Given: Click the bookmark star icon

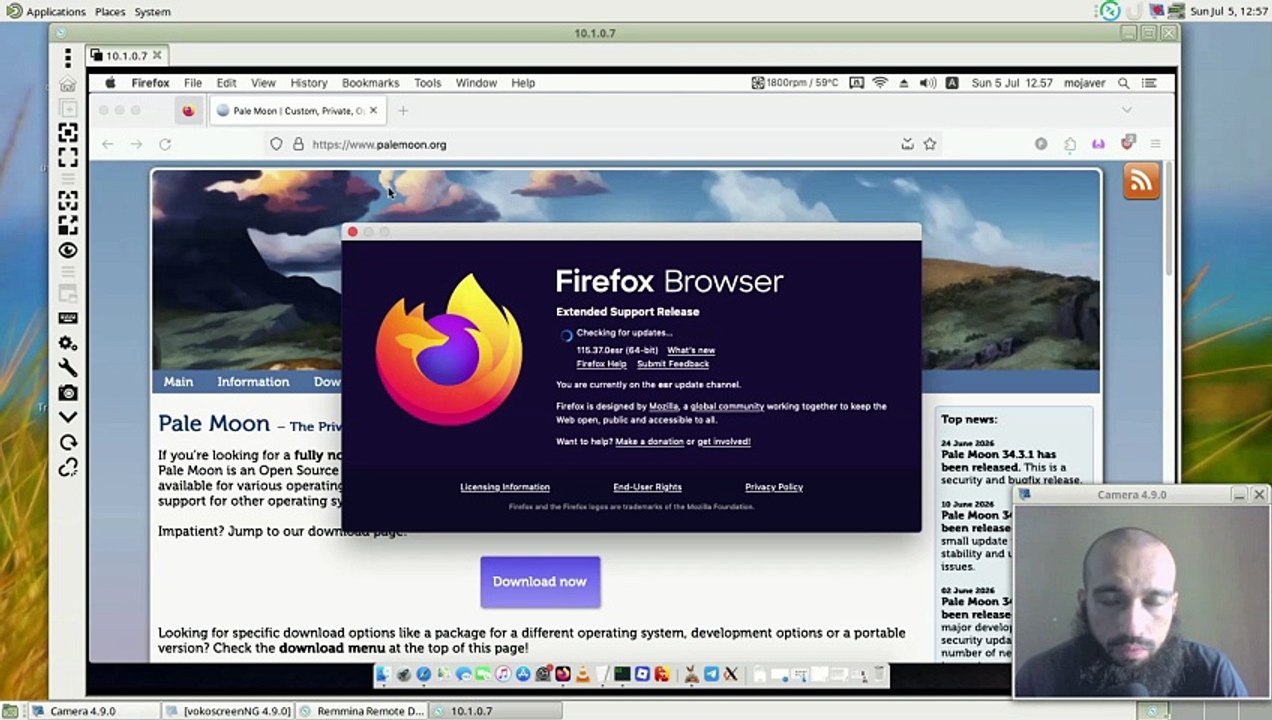Looking at the screenshot, I should 930,144.
